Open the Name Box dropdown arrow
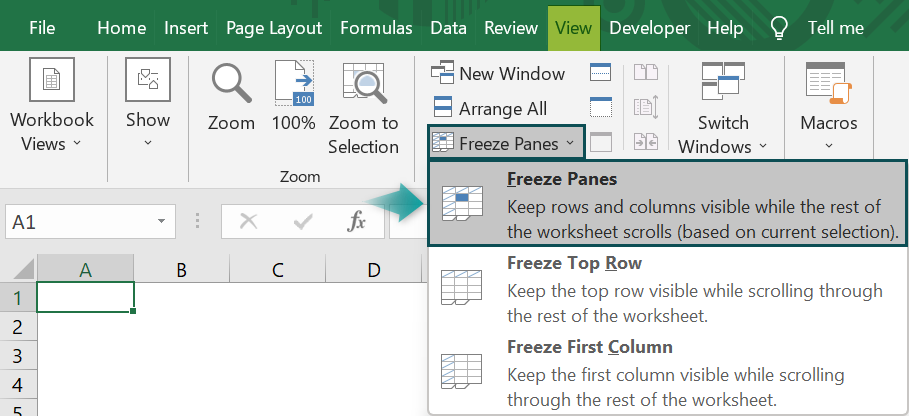Viewport: 909px width, 416px height. coord(161,222)
